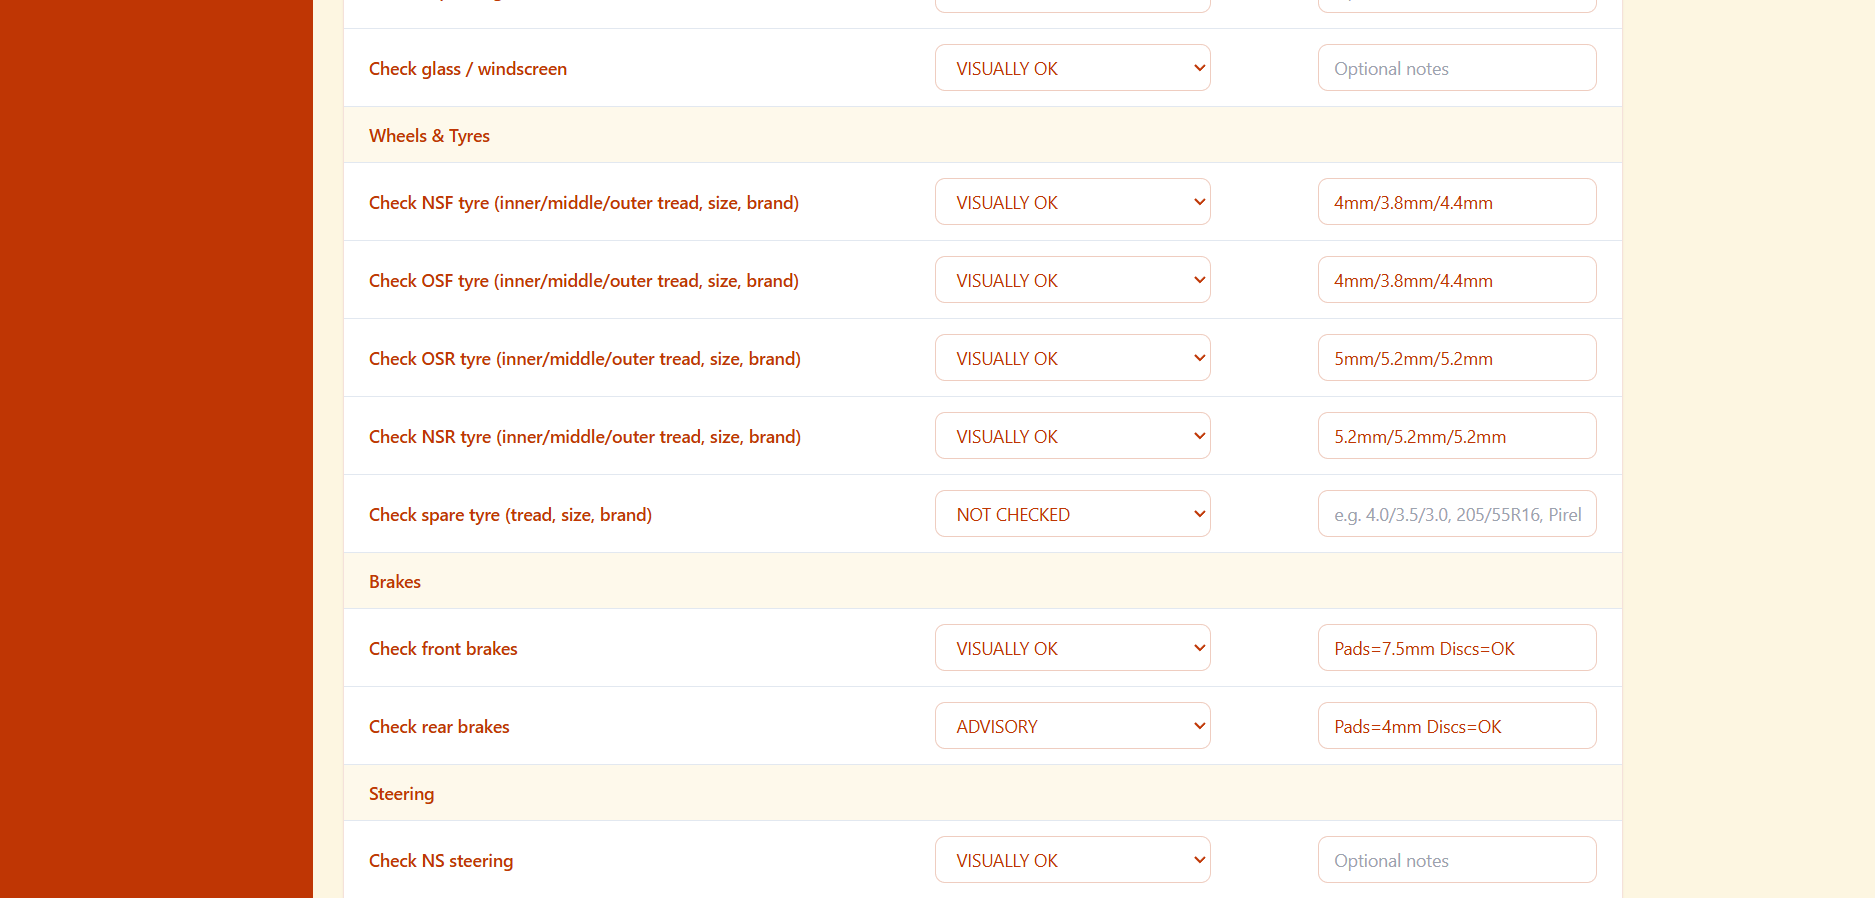Click the 'Check rear brakes' label
This screenshot has height=898, width=1875.
tap(439, 727)
